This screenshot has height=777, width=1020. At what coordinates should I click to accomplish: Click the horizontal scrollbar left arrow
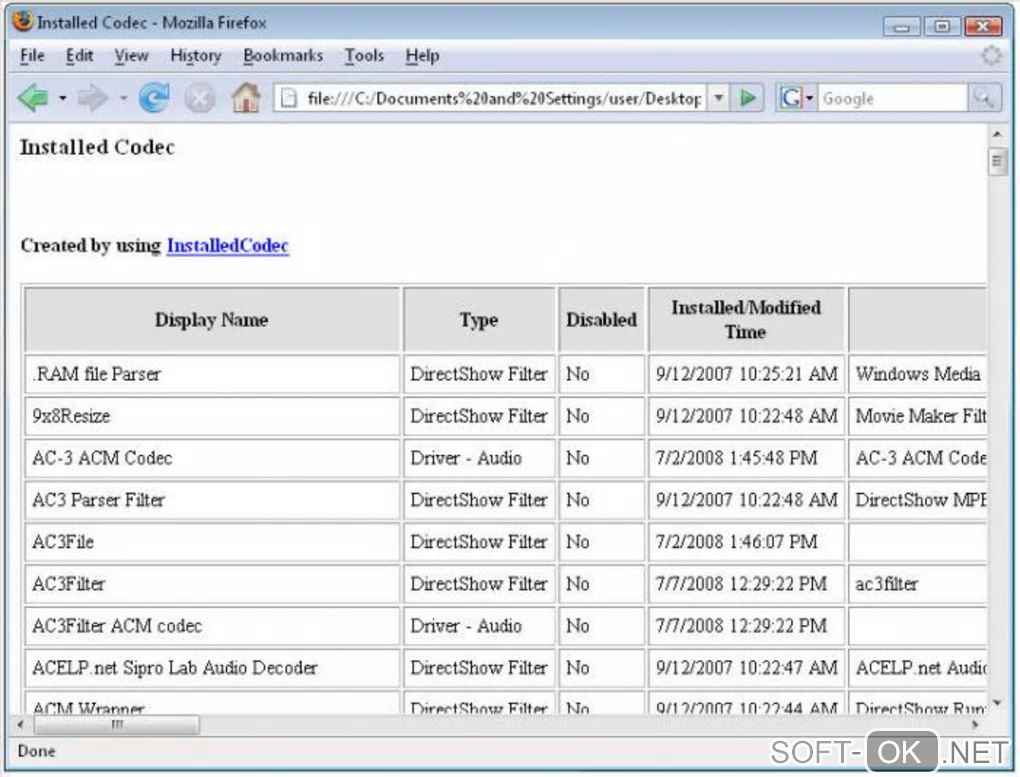point(21,724)
